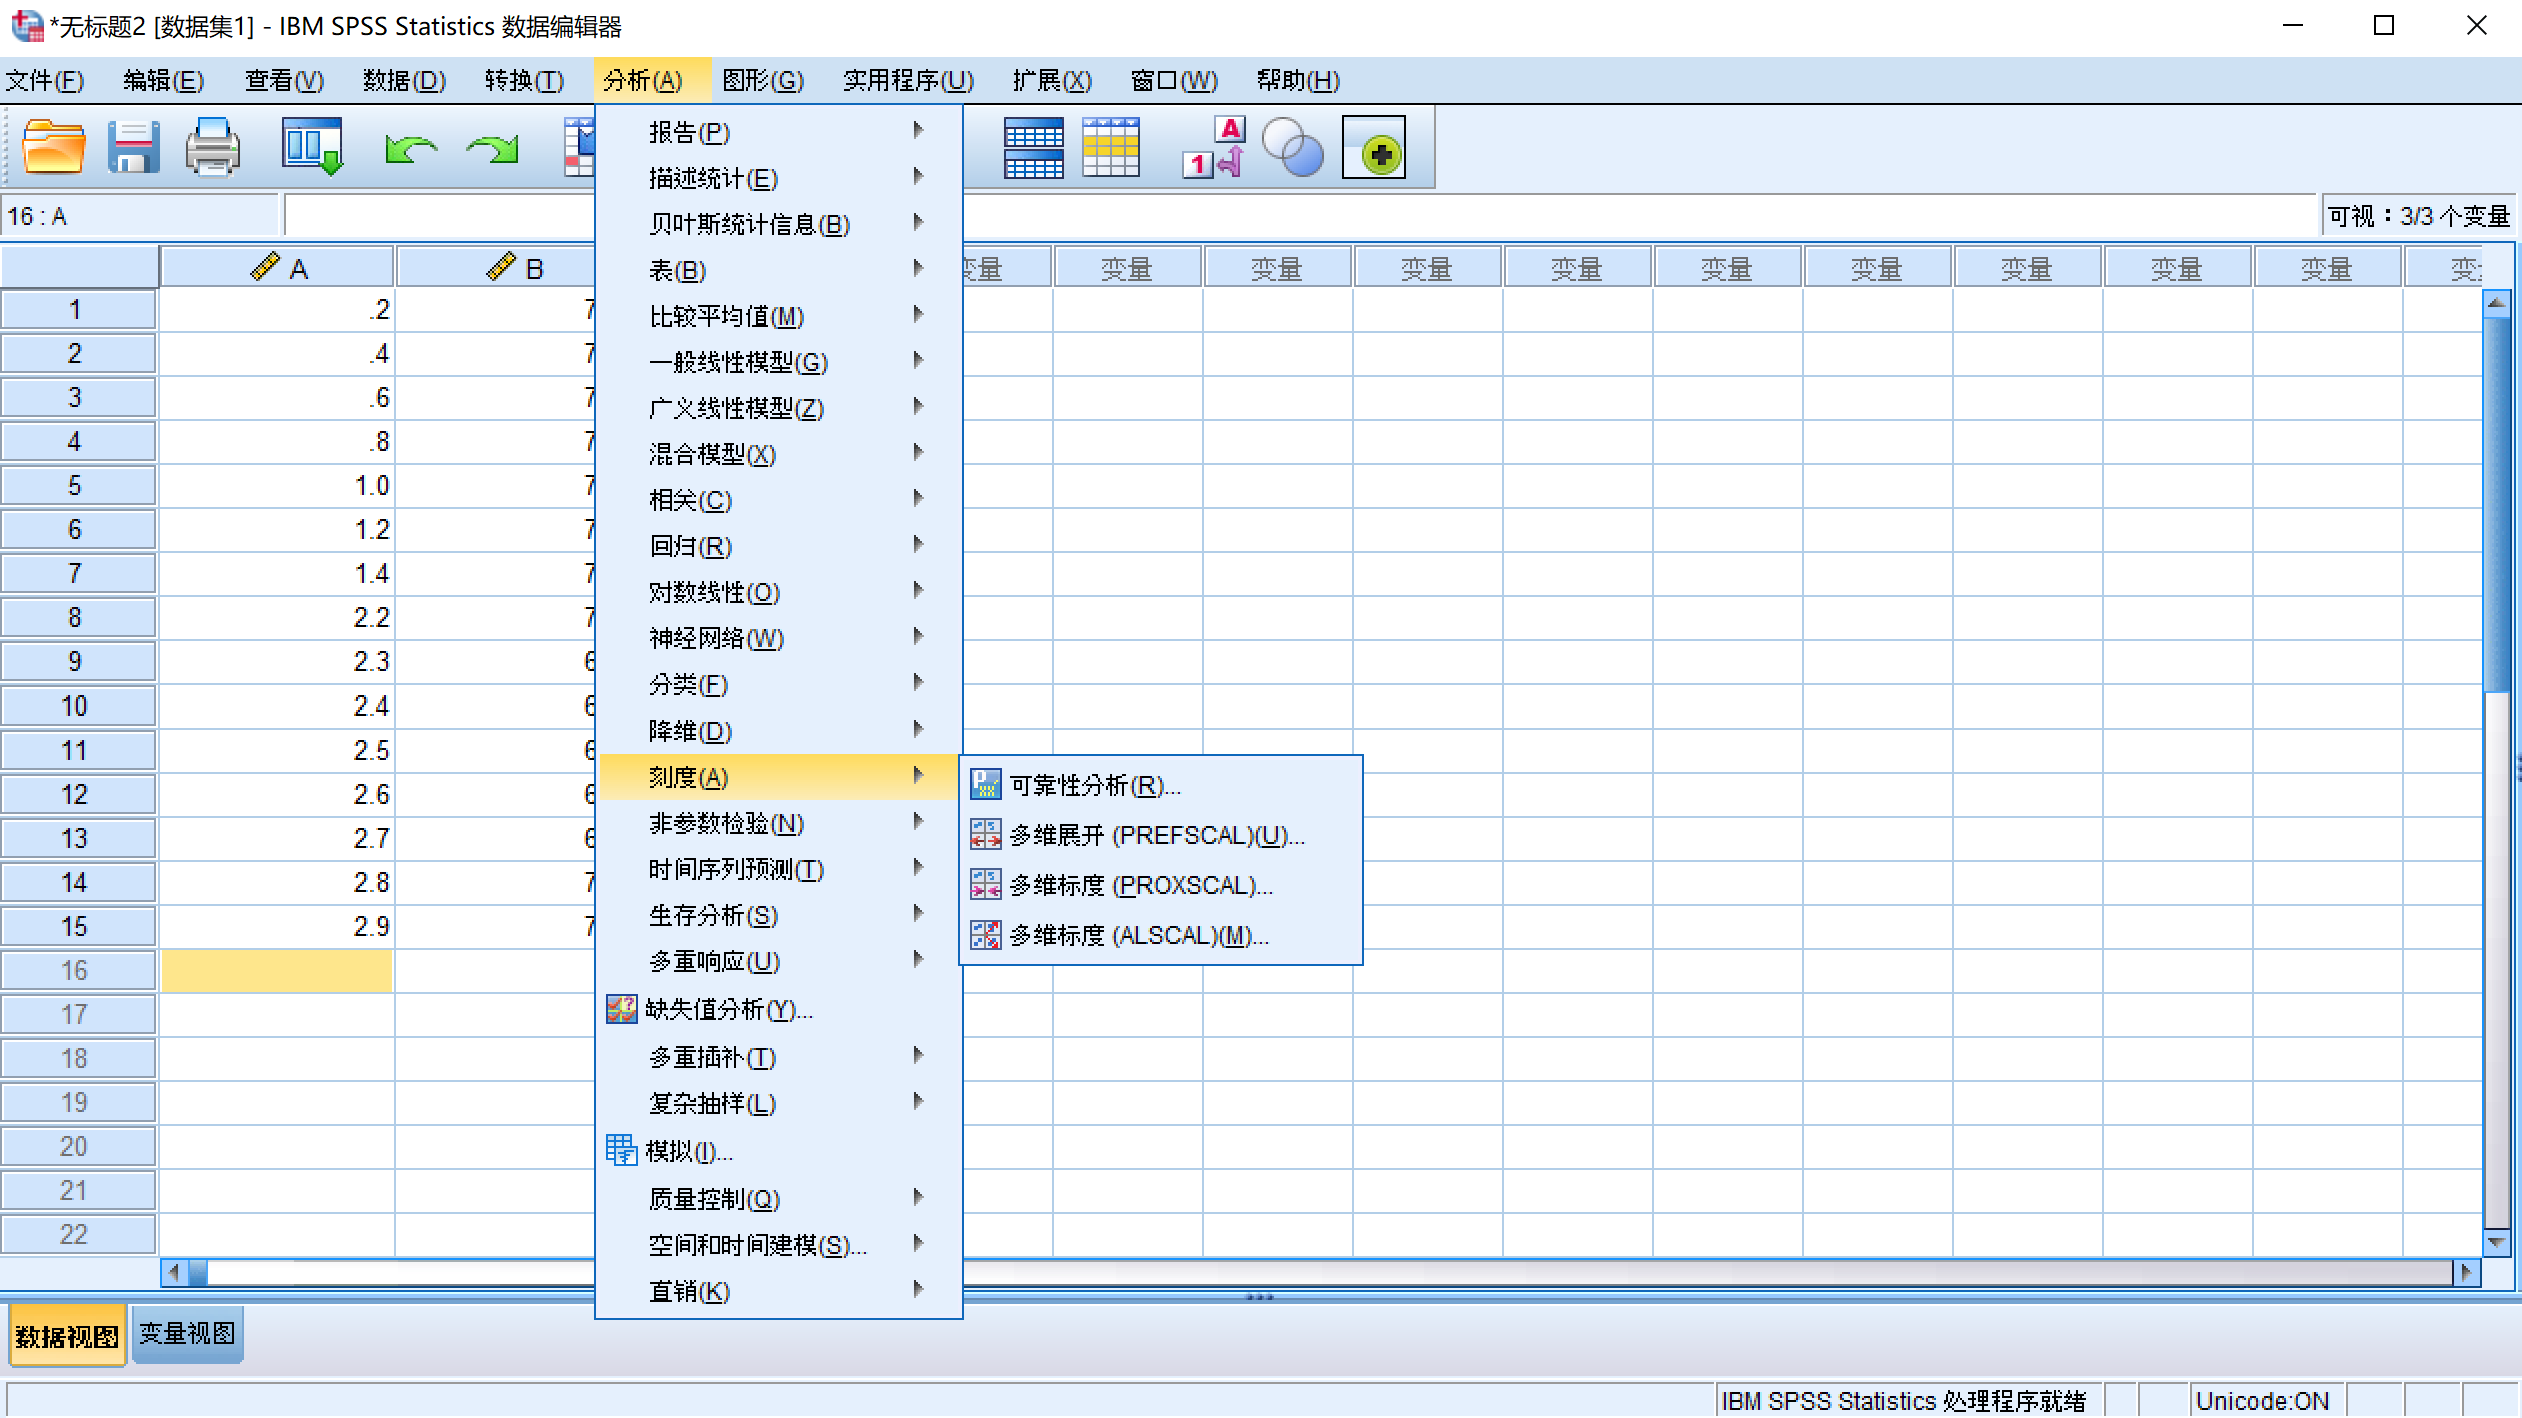Switch to the 变量视图 tab
The width and height of the screenshot is (2522, 1418).
[x=186, y=1333]
